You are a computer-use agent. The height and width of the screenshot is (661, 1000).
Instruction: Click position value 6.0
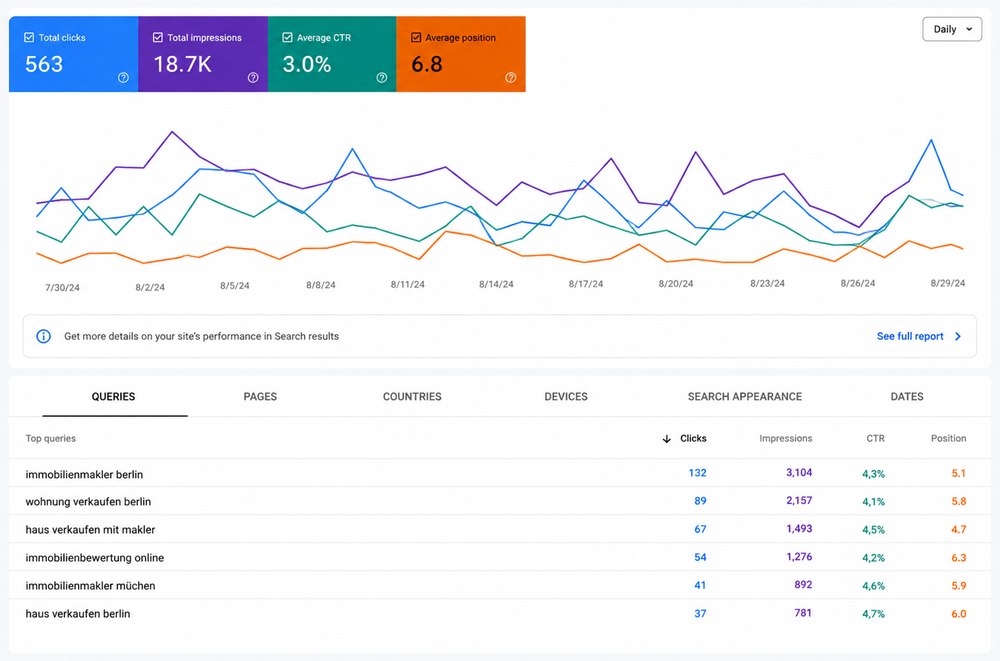(959, 614)
